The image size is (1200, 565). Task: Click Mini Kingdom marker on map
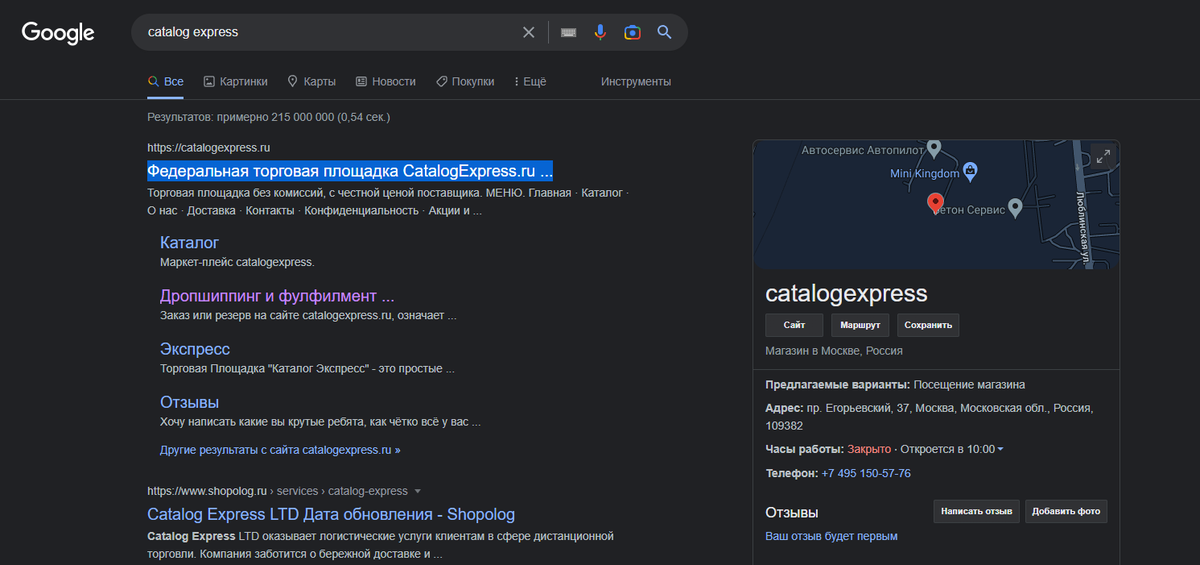tap(970, 172)
